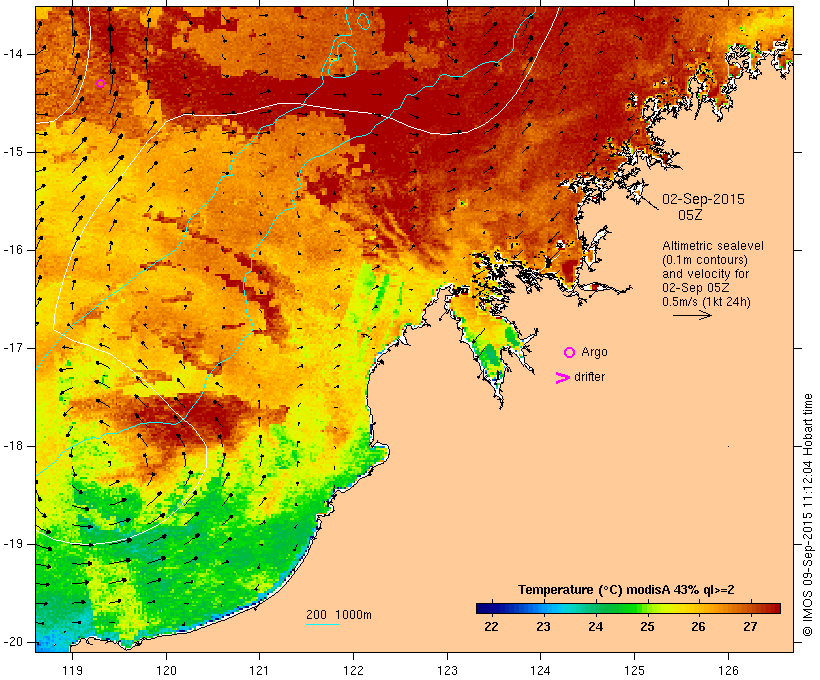Click the 'drifter' legend label
This screenshot has width=820, height=680.
[x=589, y=377]
